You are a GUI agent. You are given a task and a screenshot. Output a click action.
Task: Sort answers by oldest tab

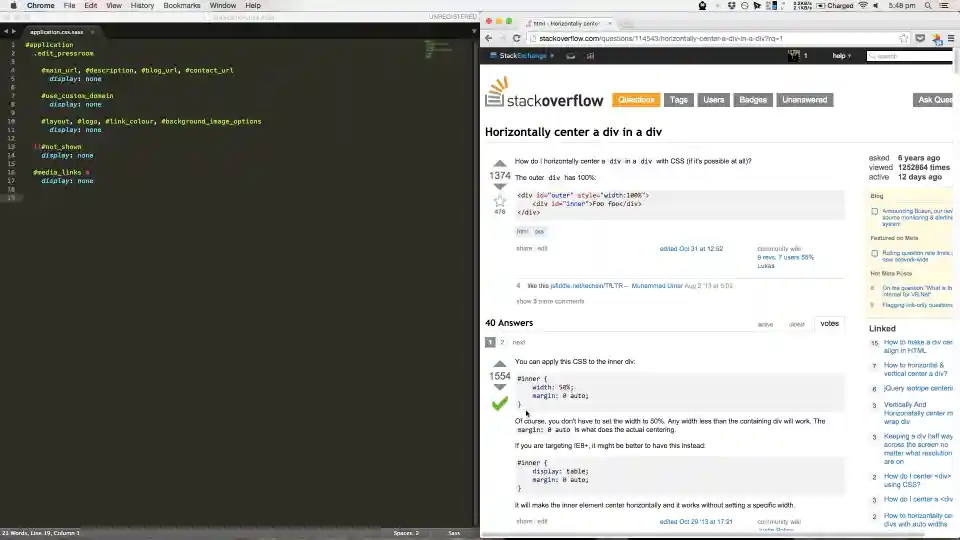(x=797, y=324)
